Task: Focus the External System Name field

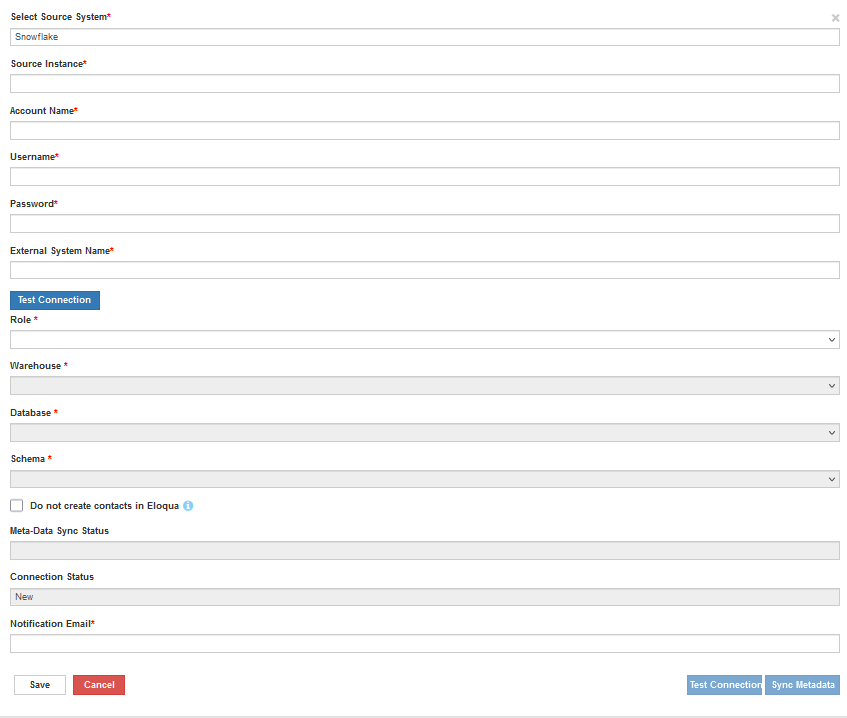Action: (424, 270)
